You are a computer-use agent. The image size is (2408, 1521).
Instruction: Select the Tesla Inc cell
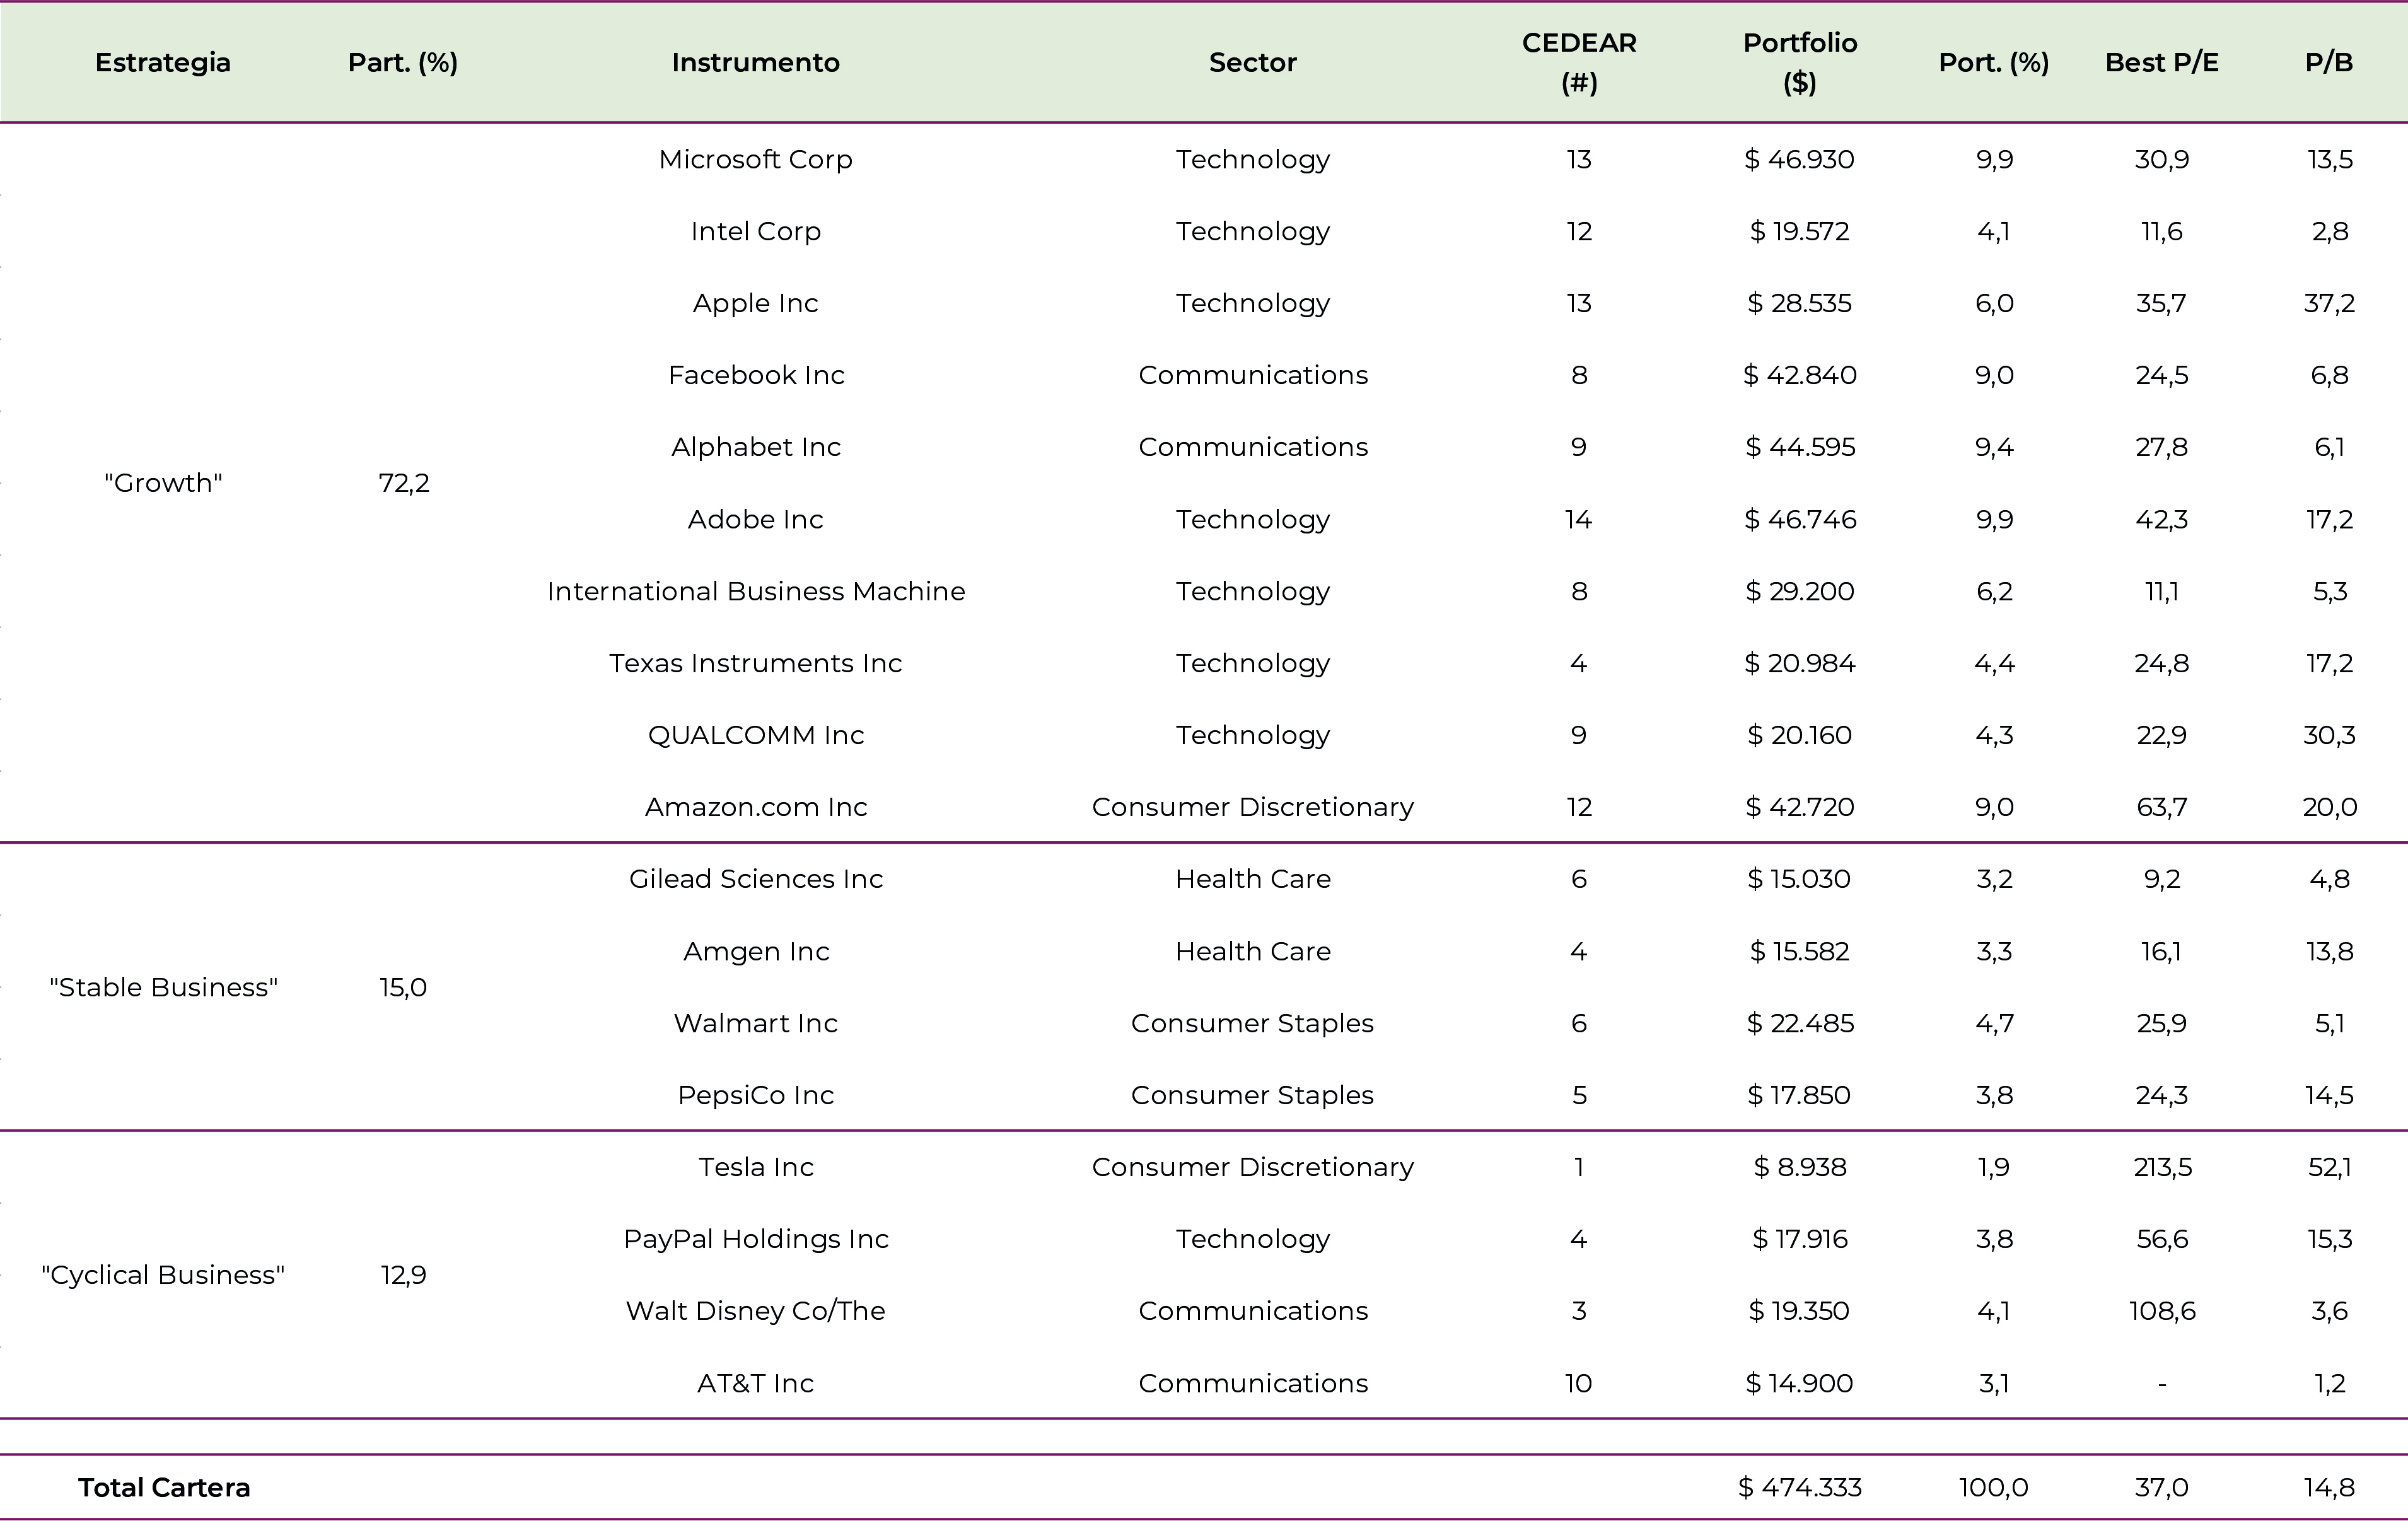pos(755,1167)
